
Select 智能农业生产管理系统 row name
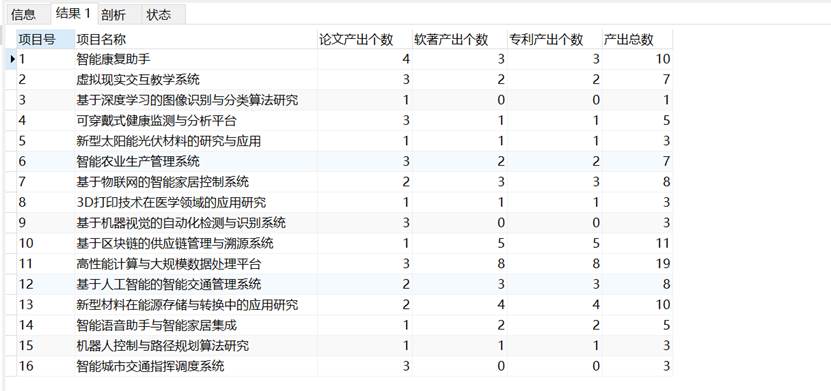(x=196, y=161)
